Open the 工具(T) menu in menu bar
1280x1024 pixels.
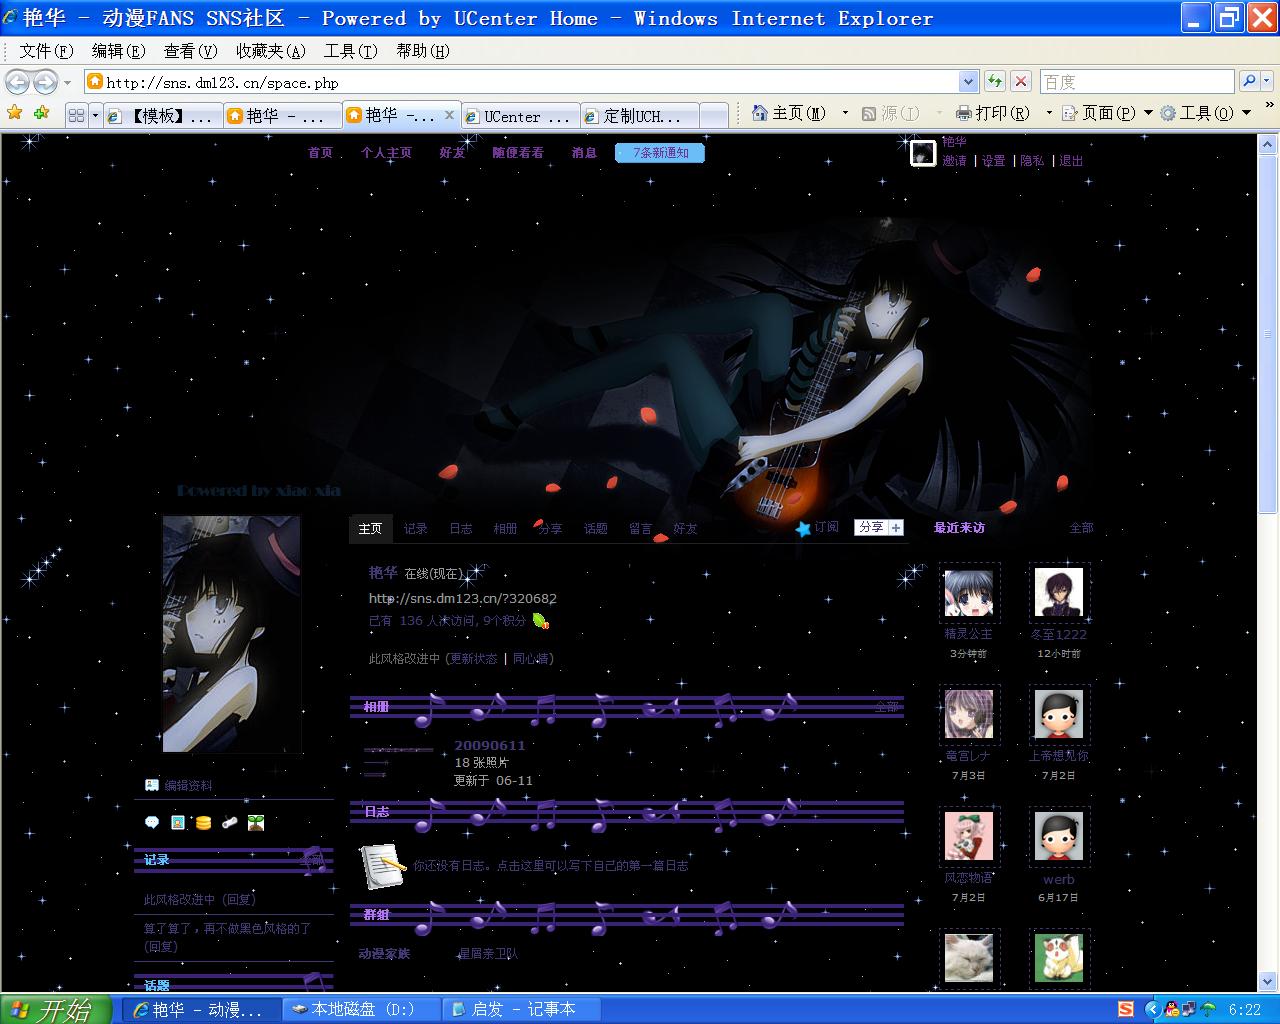pyautogui.click(x=350, y=51)
